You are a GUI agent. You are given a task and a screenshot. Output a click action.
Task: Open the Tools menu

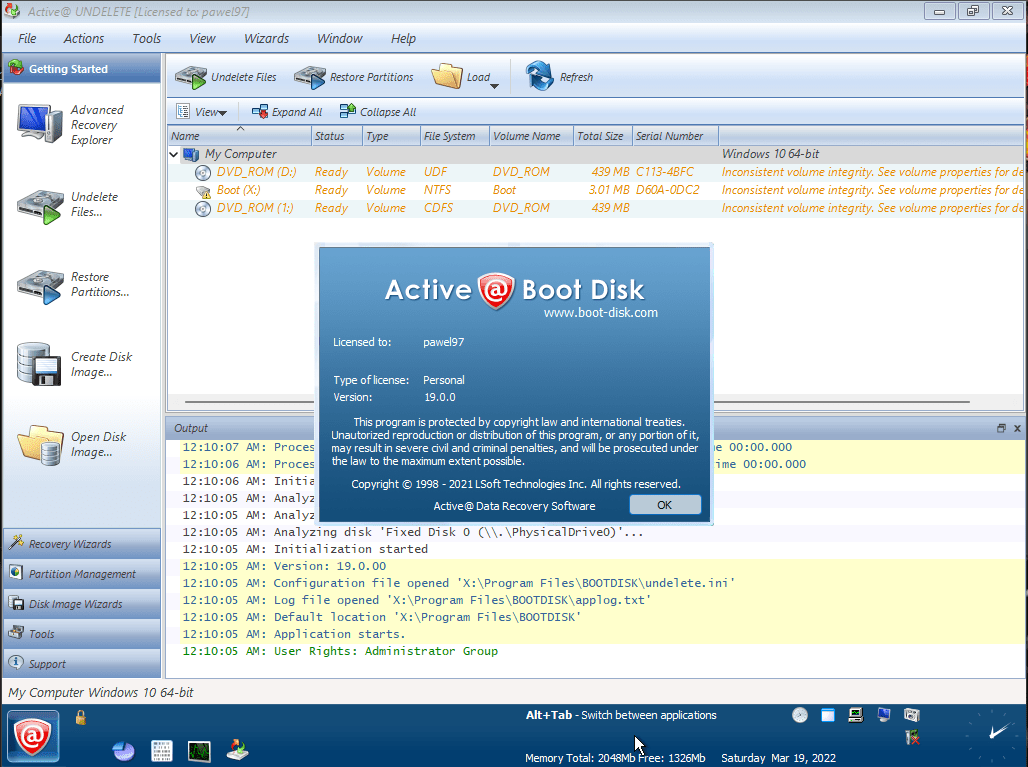146,39
